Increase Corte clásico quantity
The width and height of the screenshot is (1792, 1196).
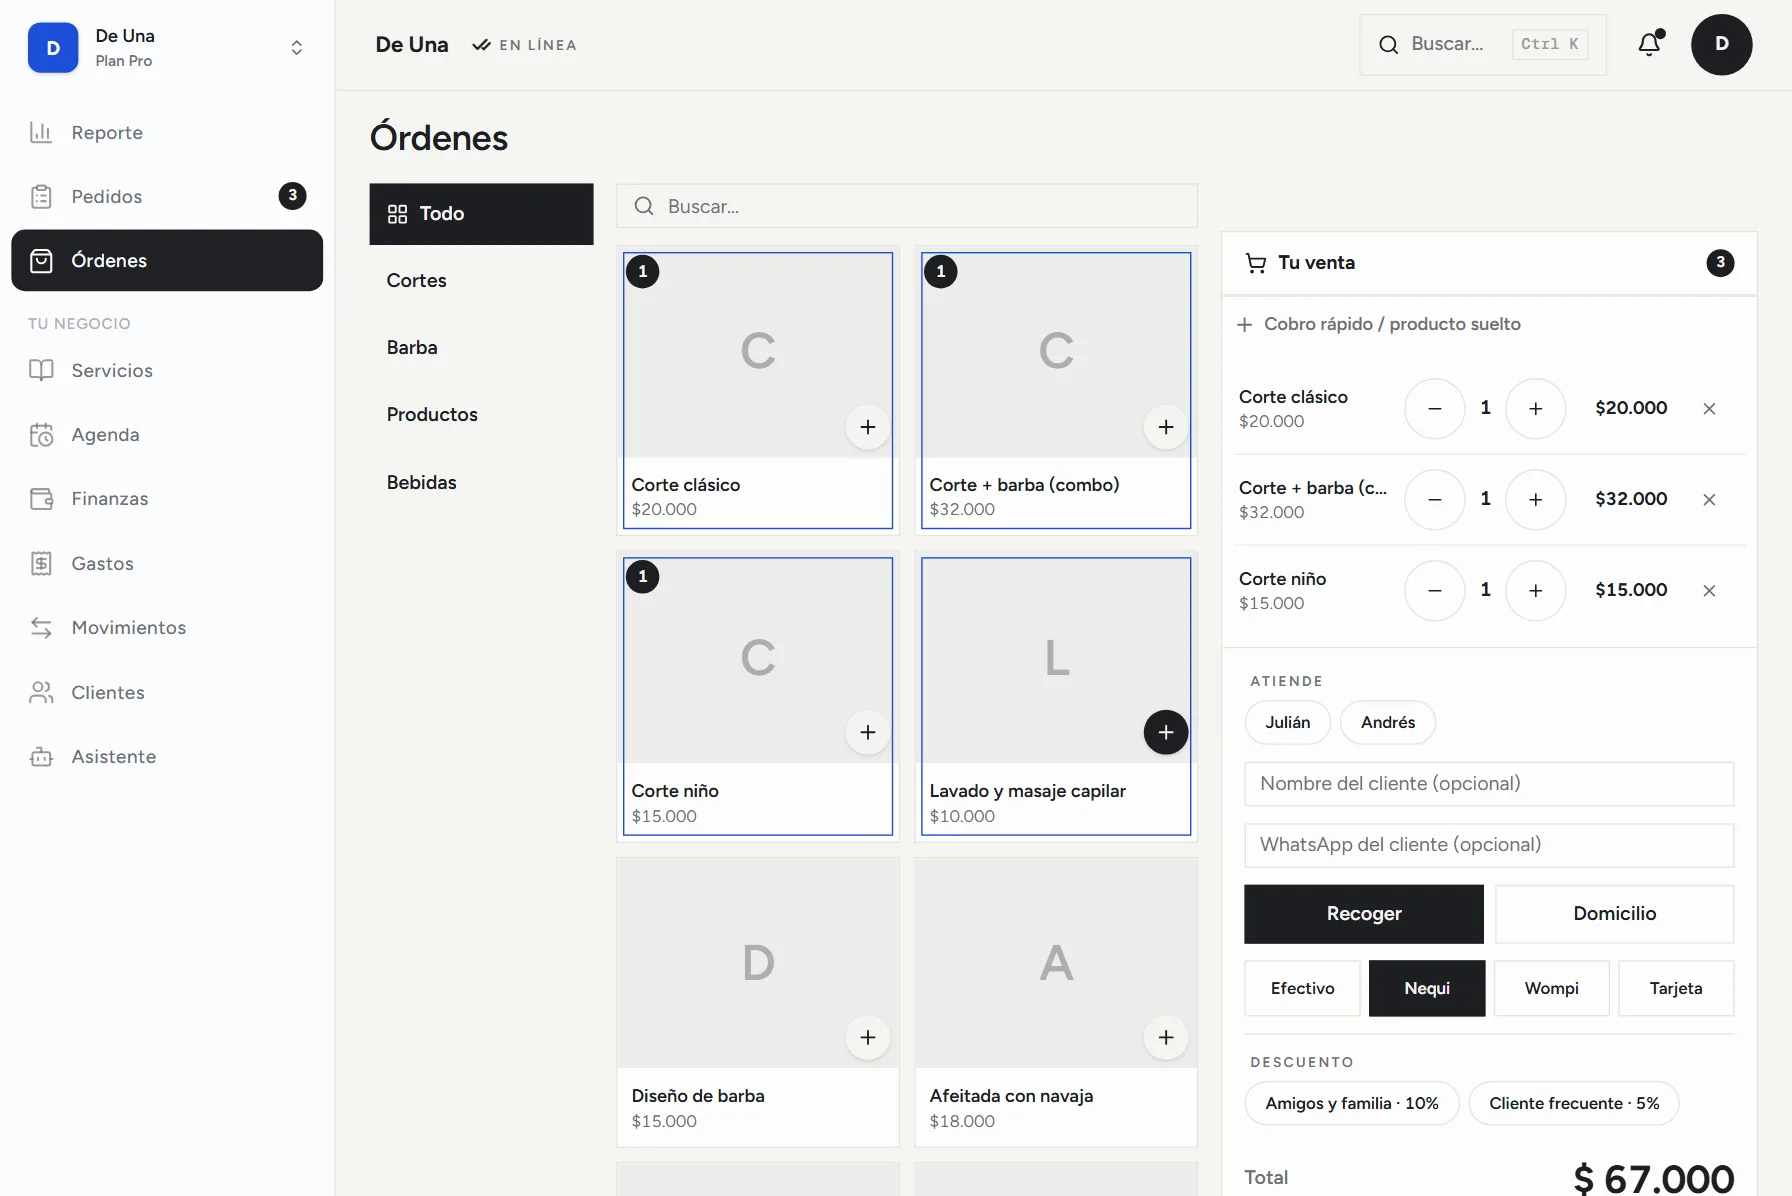click(1536, 408)
